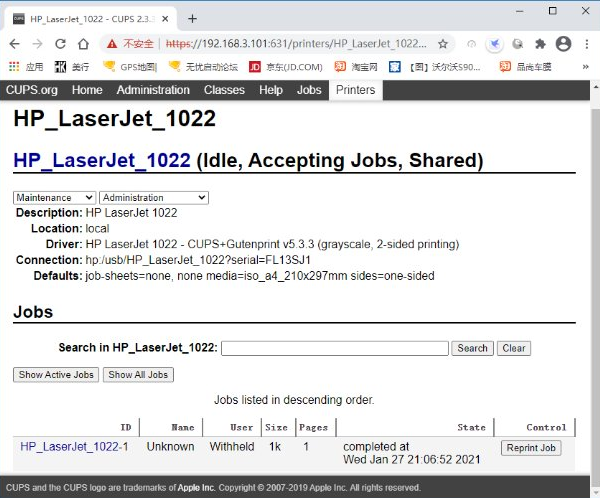
Task: Click the Pages column header
Action: pos(313,427)
